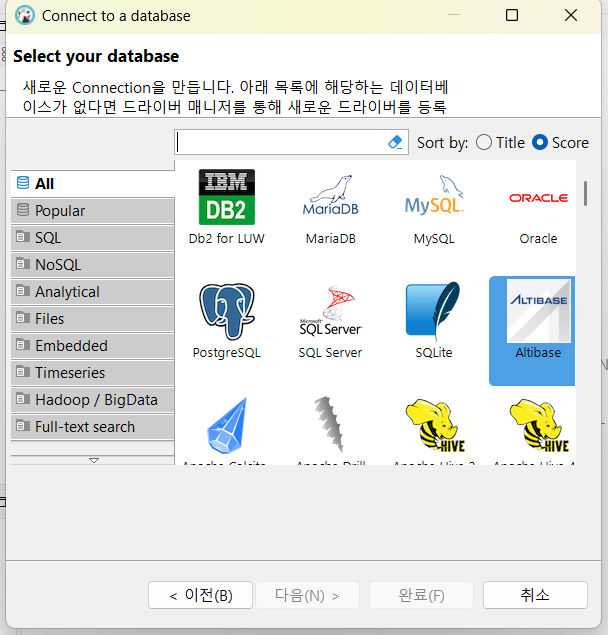Switch to the Embedded category
Screen dimensions: 608x635
[x=93, y=346]
